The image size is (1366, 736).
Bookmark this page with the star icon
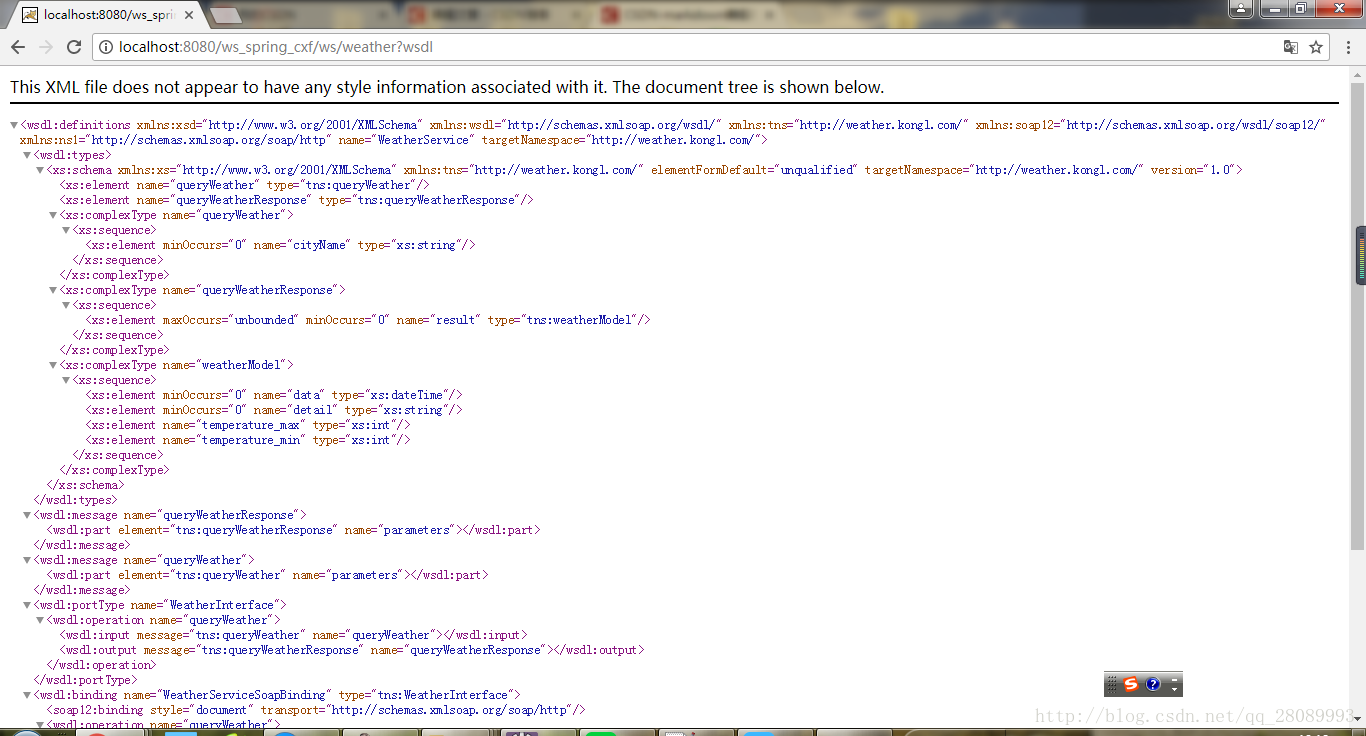[x=1316, y=47]
